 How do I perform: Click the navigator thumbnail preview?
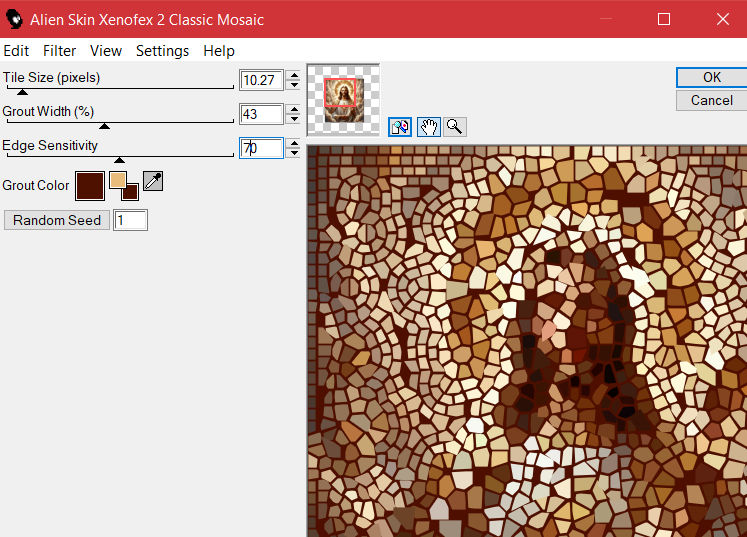tap(343, 100)
